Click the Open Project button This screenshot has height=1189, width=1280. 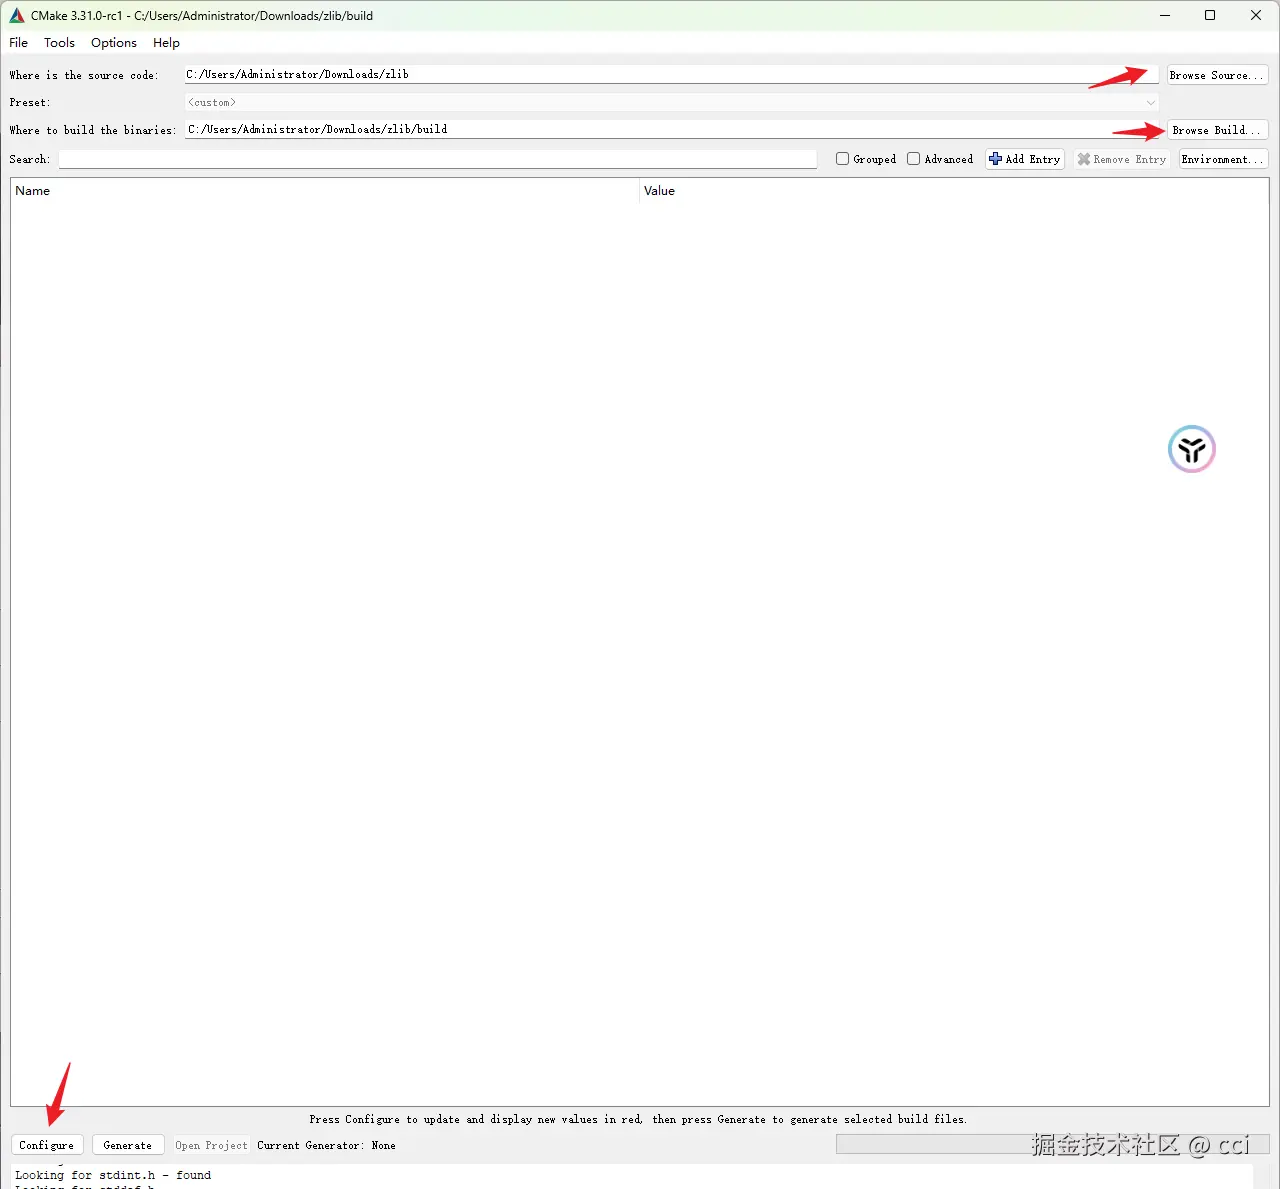(x=211, y=1145)
